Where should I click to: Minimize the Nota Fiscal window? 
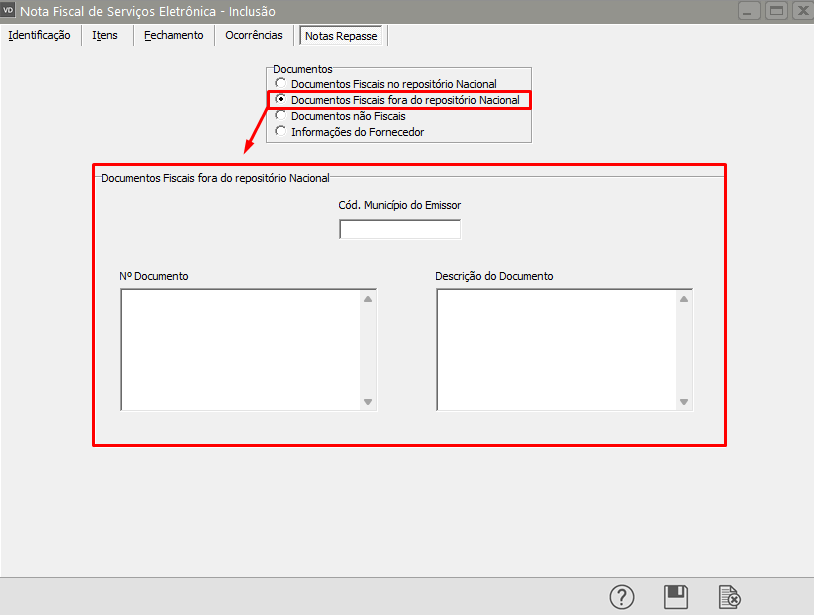pos(750,11)
